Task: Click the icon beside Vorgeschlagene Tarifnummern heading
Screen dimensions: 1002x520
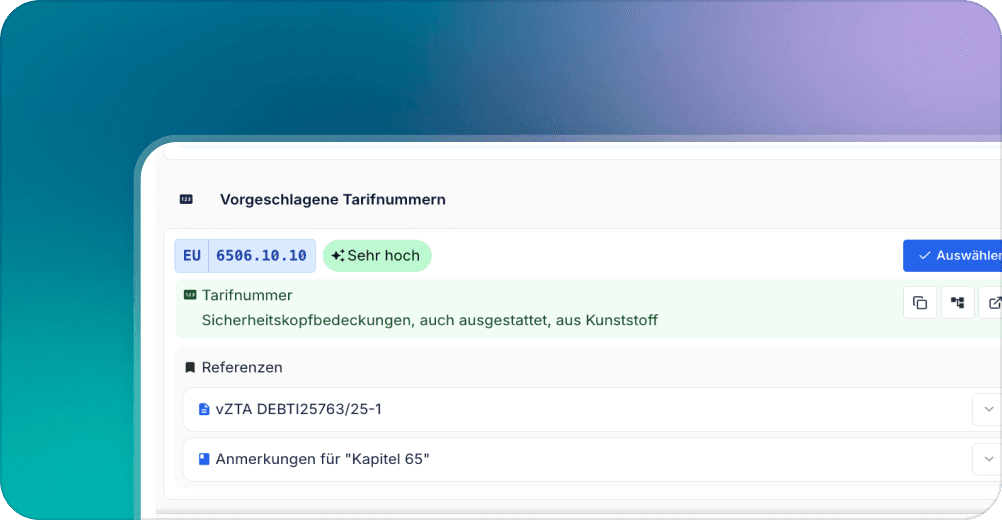Action: coord(186,199)
